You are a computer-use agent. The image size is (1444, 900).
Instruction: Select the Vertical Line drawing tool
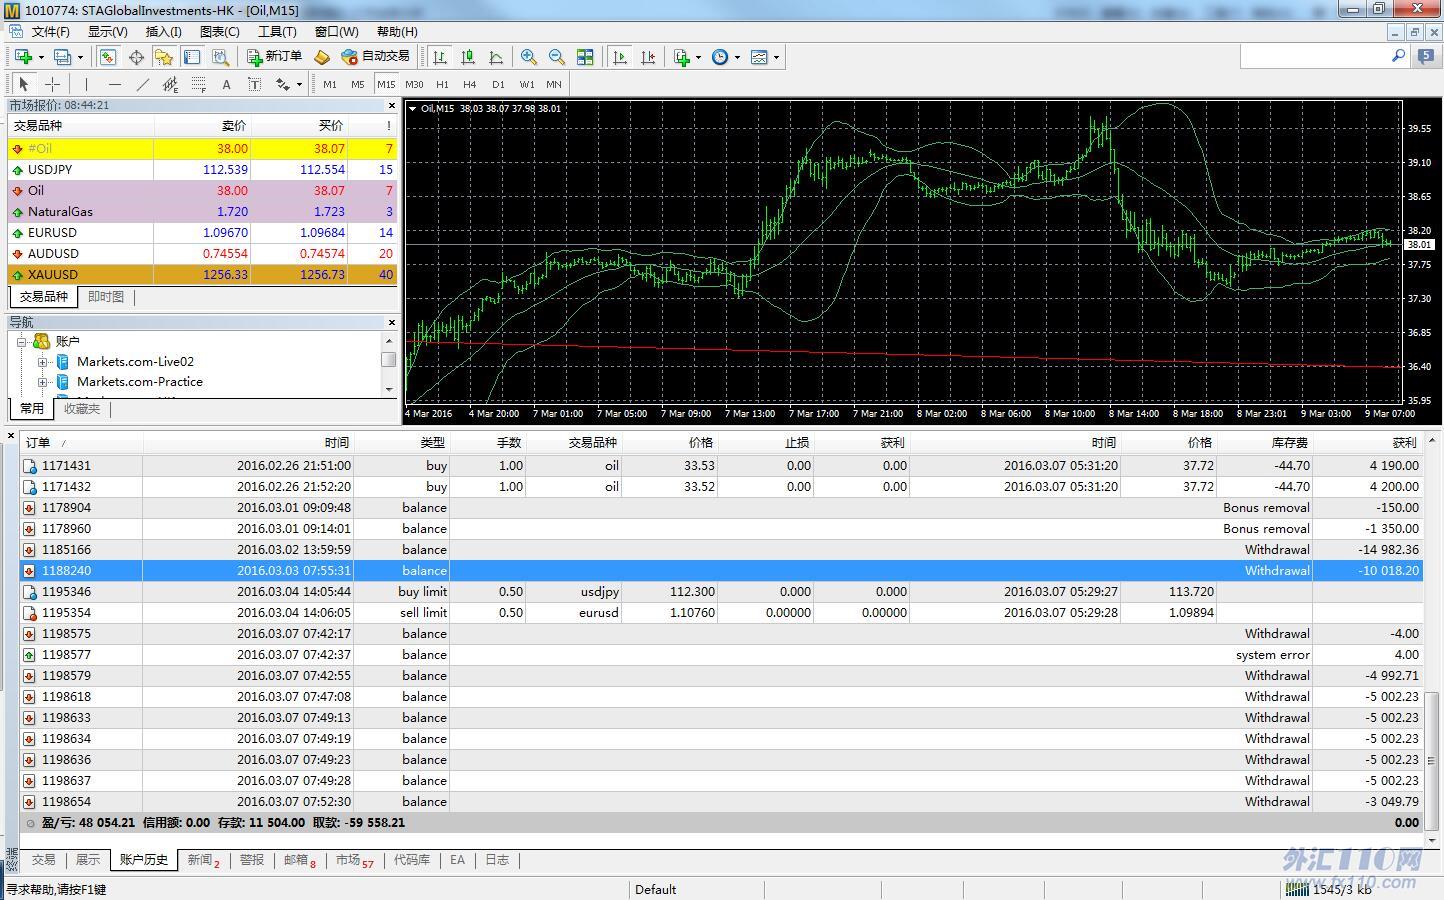tap(86, 84)
